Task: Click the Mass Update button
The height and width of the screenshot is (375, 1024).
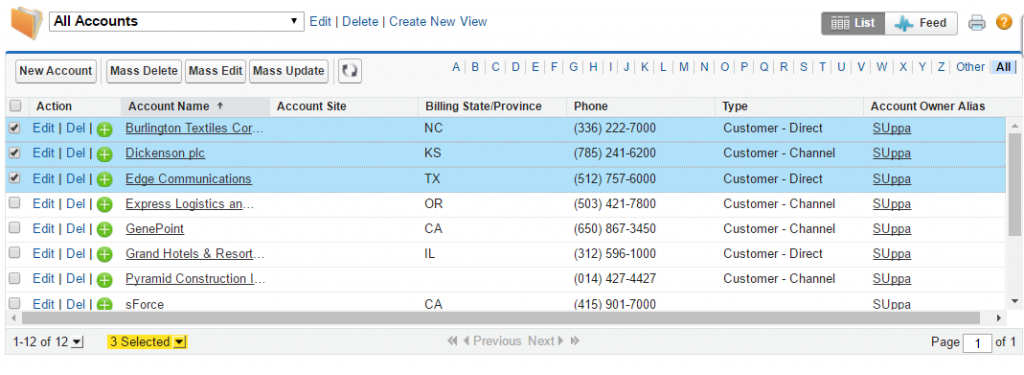Action: tap(288, 71)
